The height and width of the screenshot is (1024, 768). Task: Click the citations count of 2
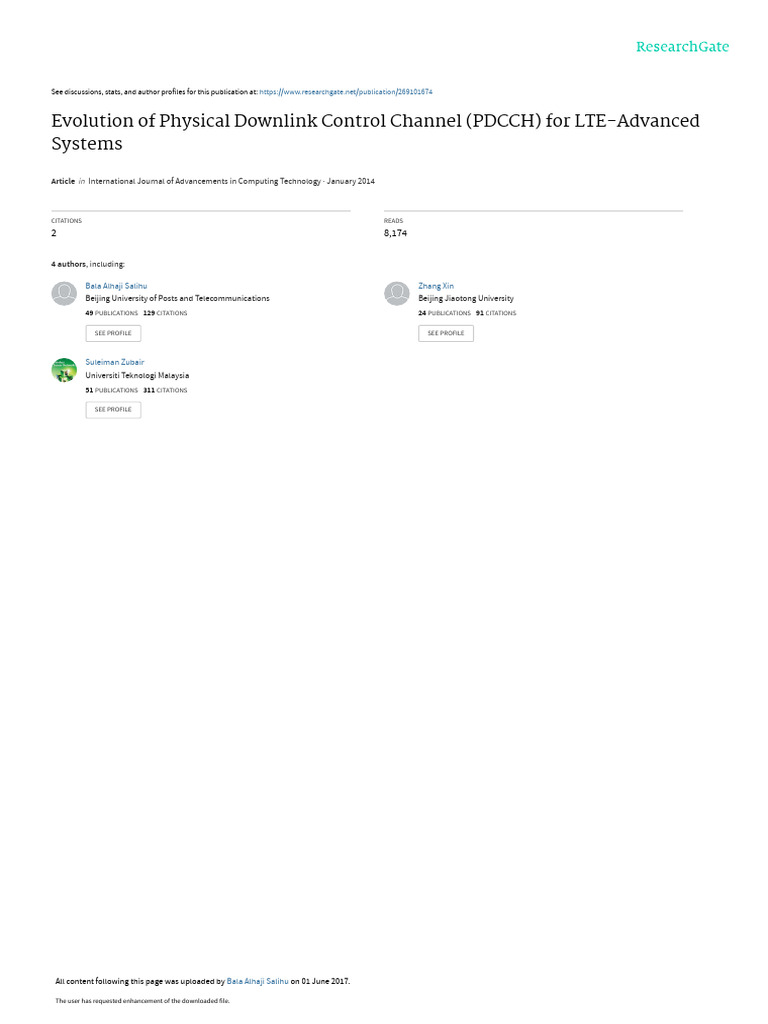point(54,233)
